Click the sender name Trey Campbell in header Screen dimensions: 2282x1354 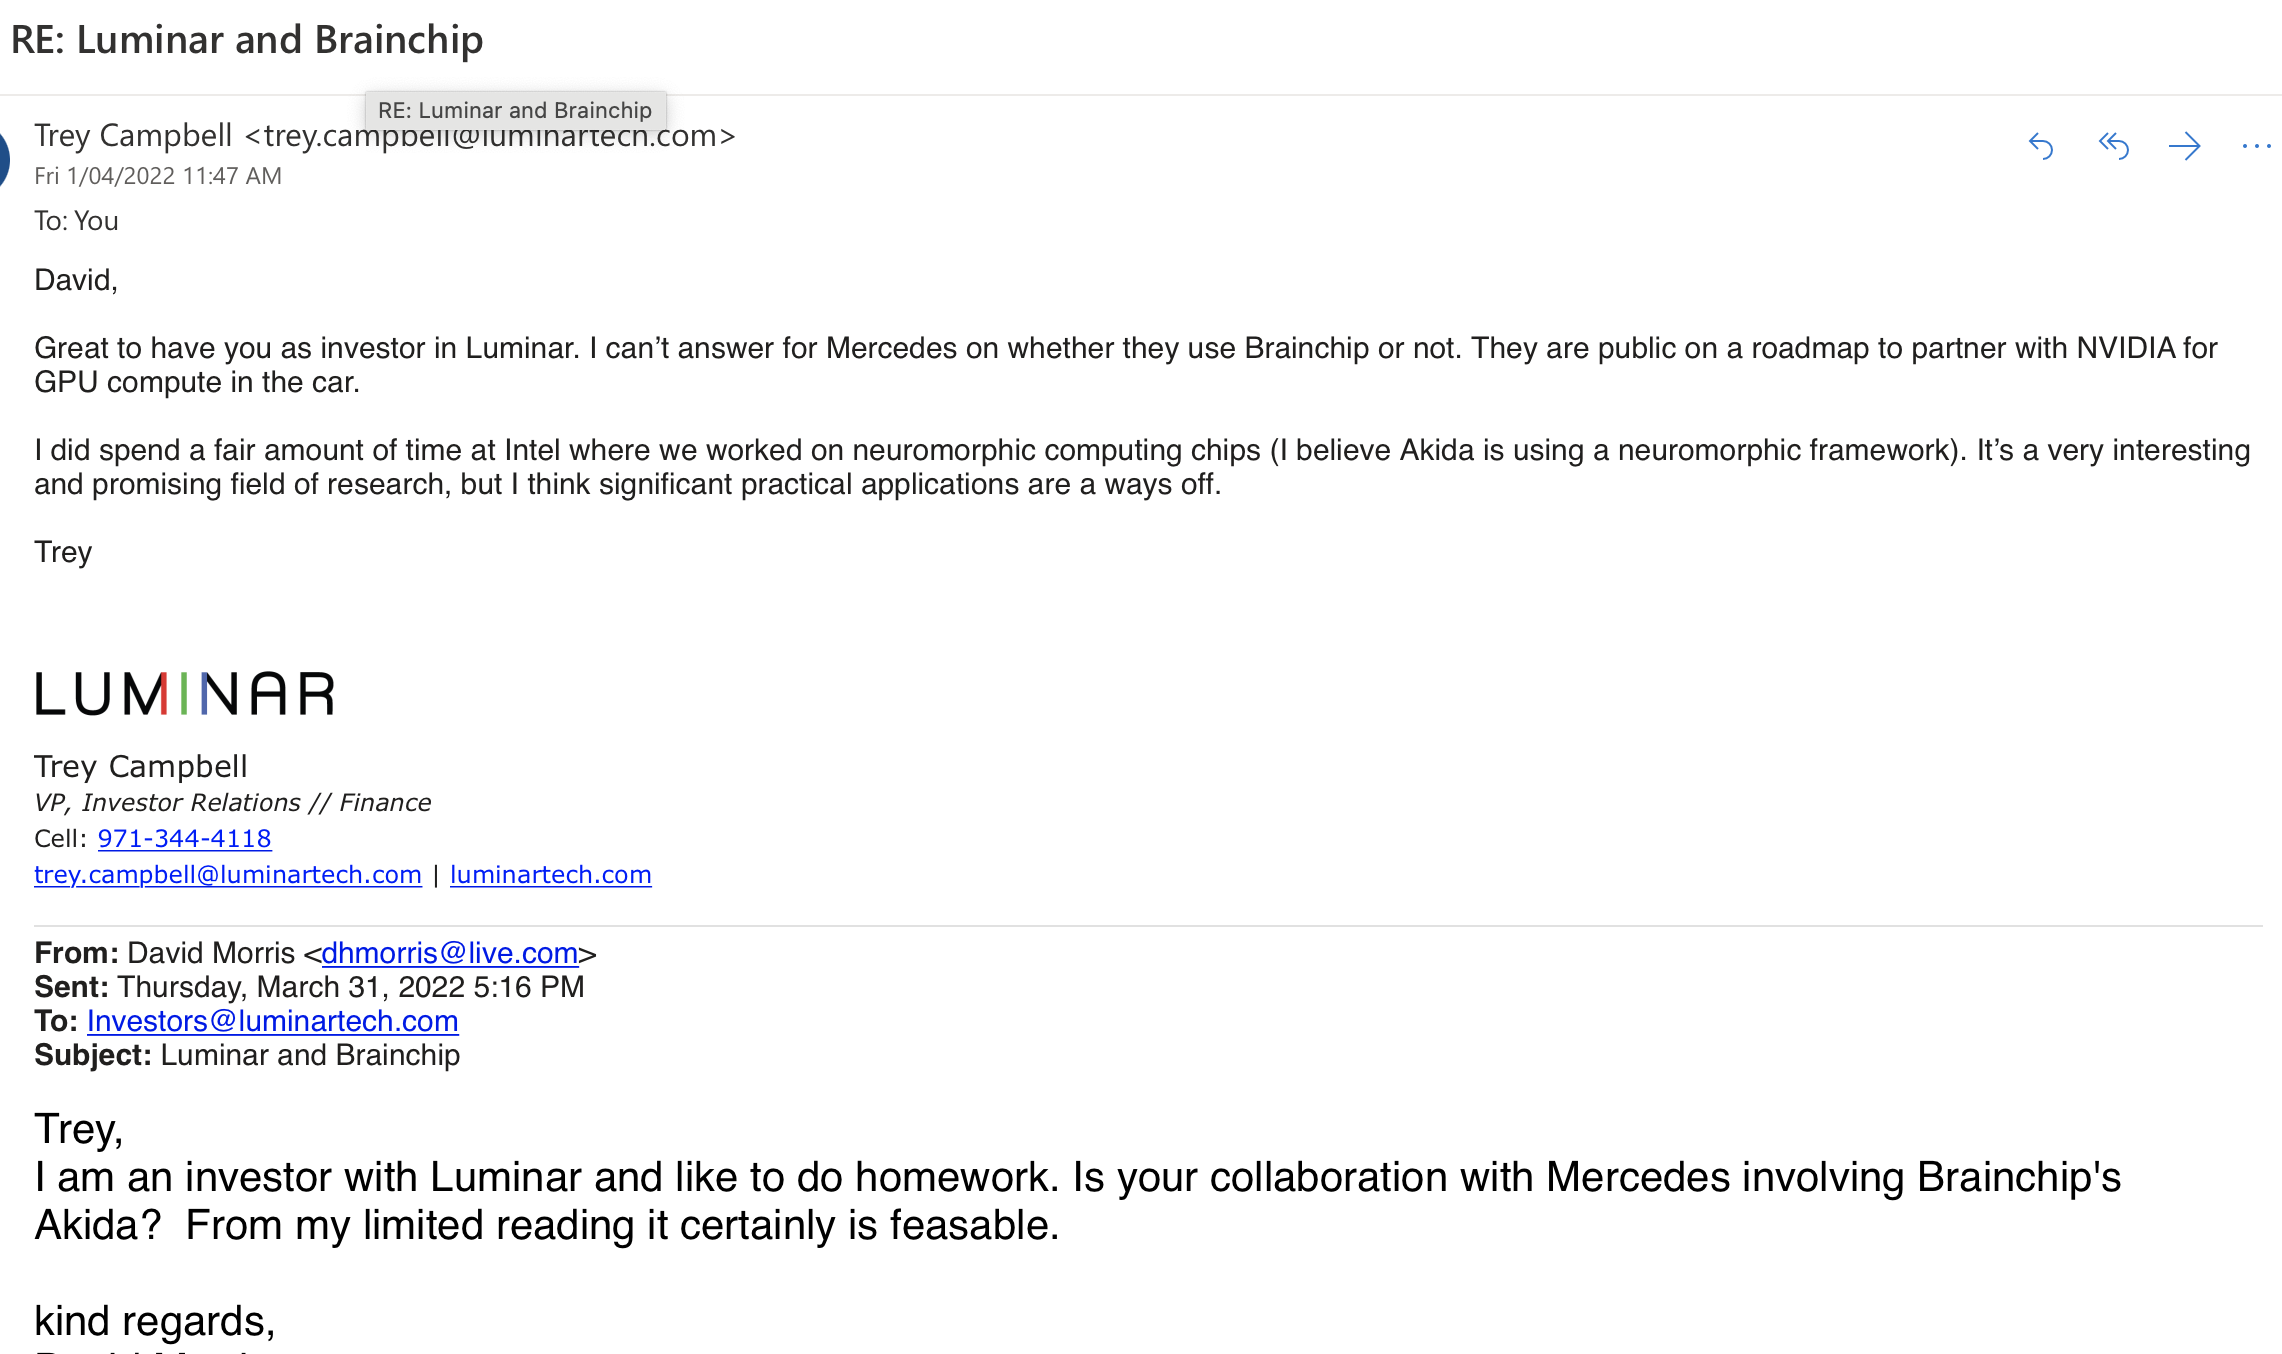coord(133,136)
